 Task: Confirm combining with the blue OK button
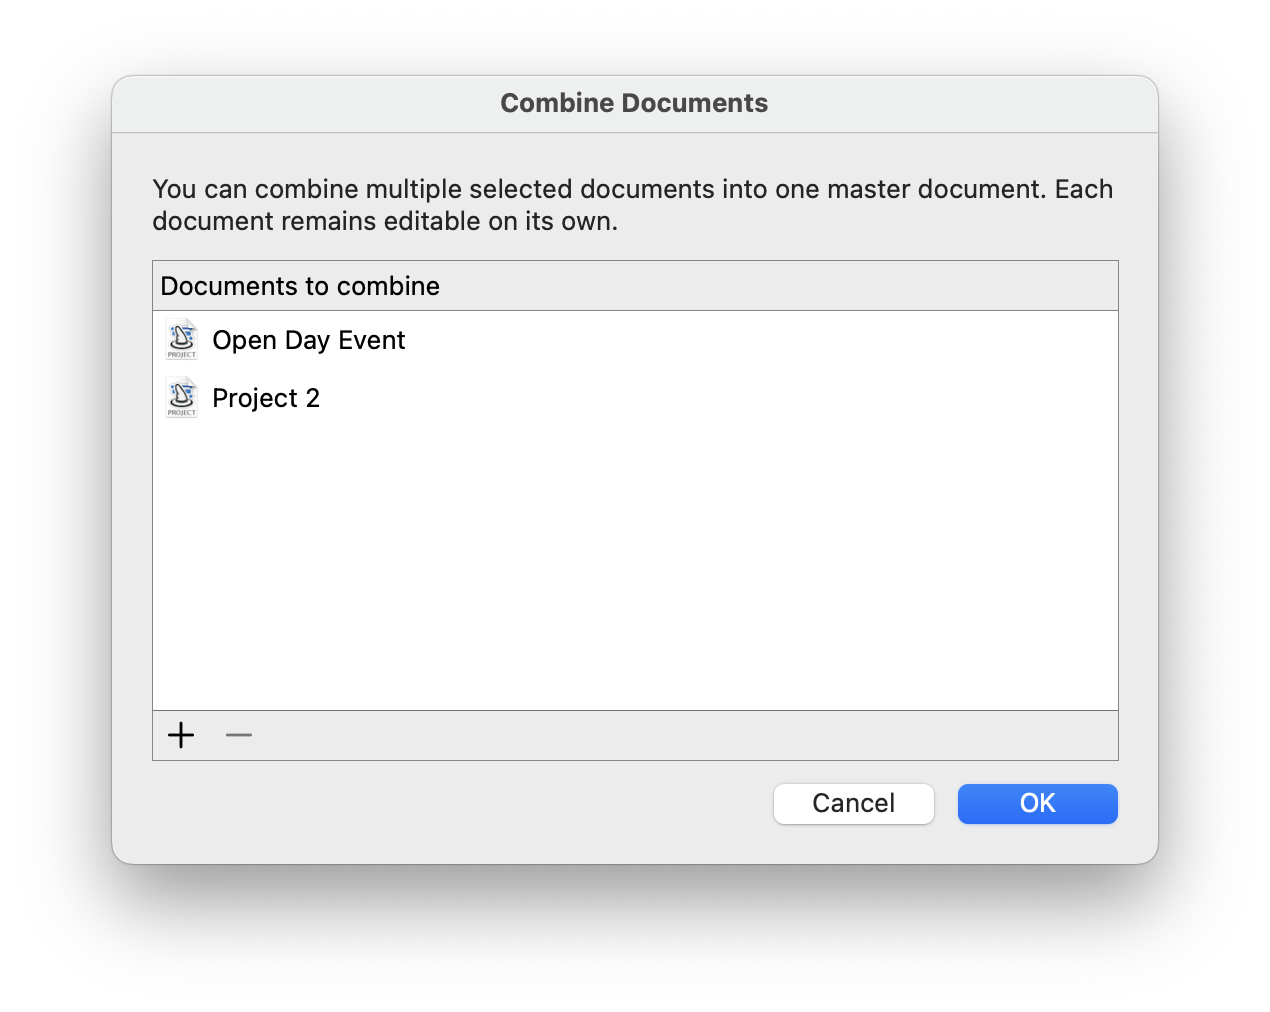click(x=1037, y=803)
